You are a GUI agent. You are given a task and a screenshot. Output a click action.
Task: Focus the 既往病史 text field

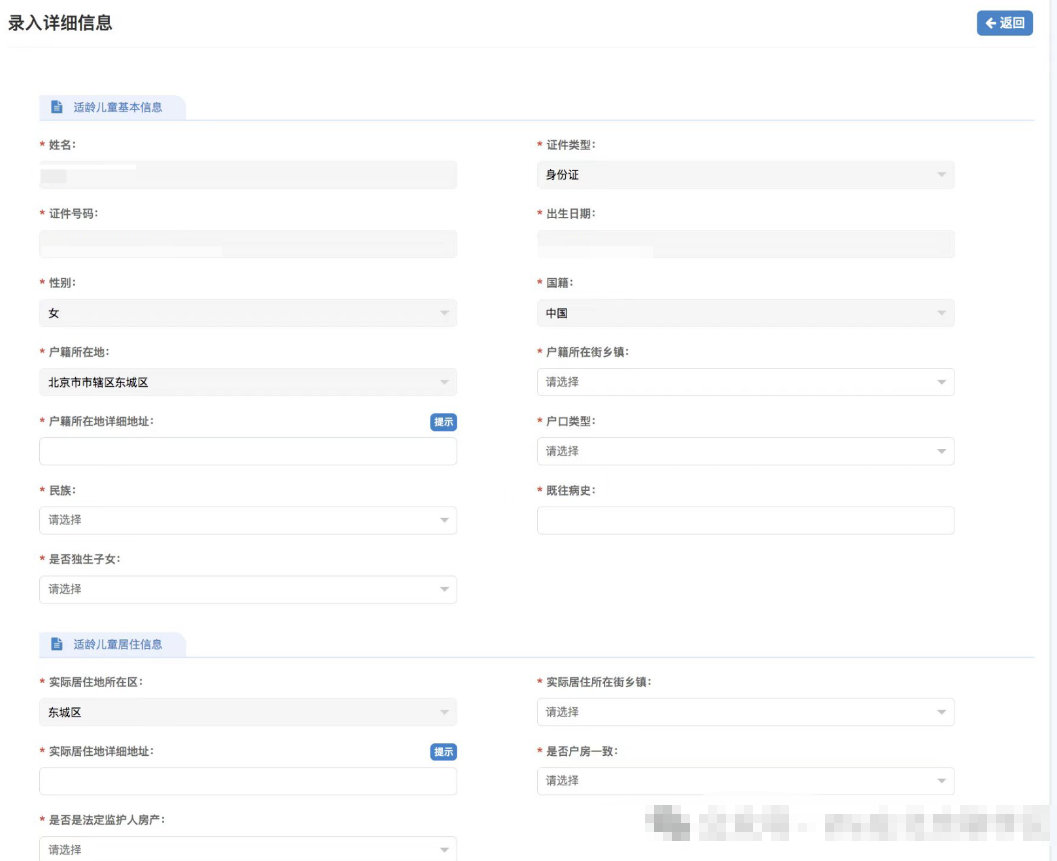(745, 520)
